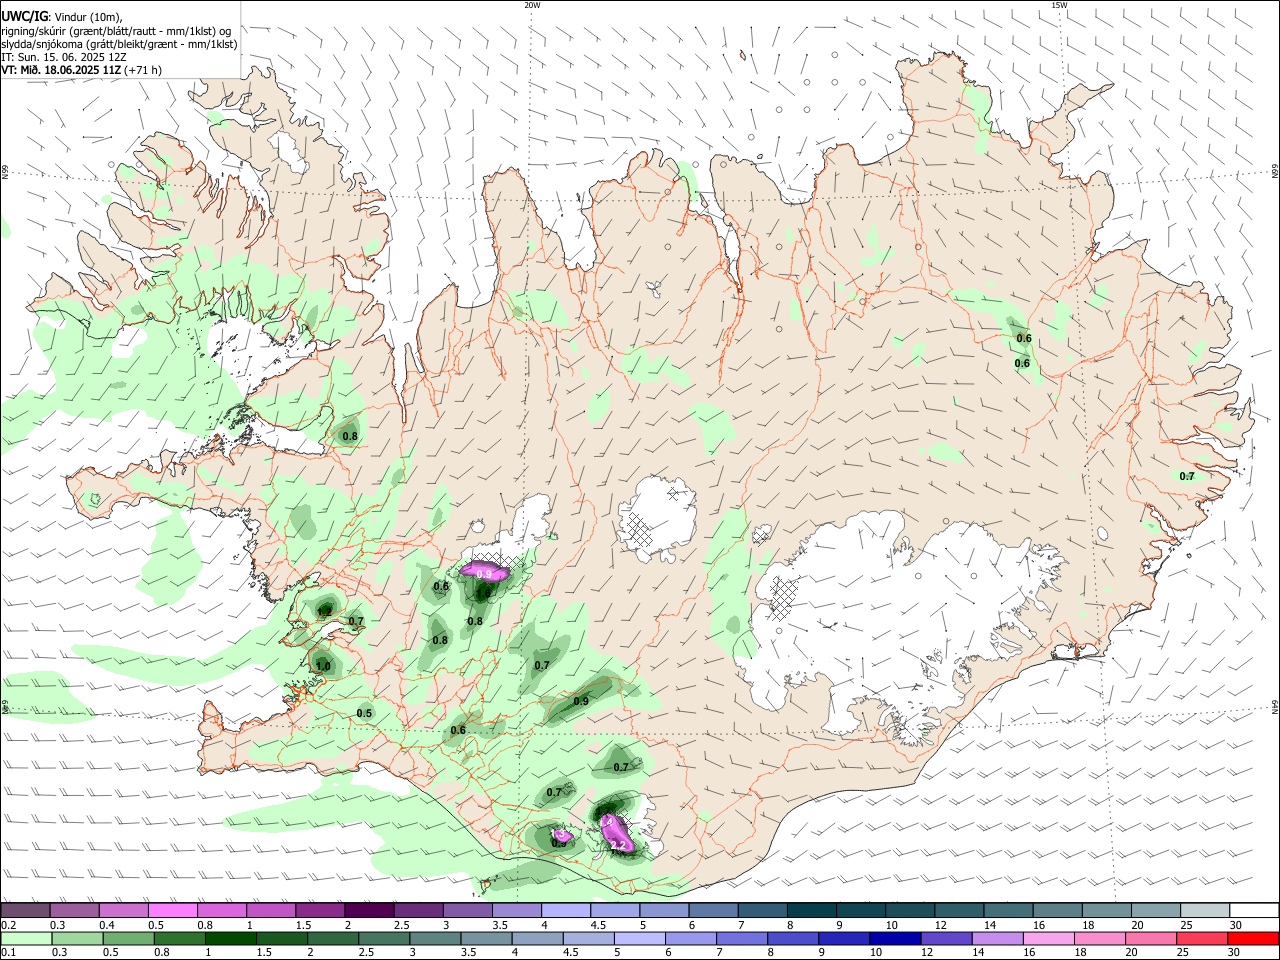Pick the white swatch ending the upper legend row
Image resolution: width=1280 pixels, height=960 pixels.
1254,911
